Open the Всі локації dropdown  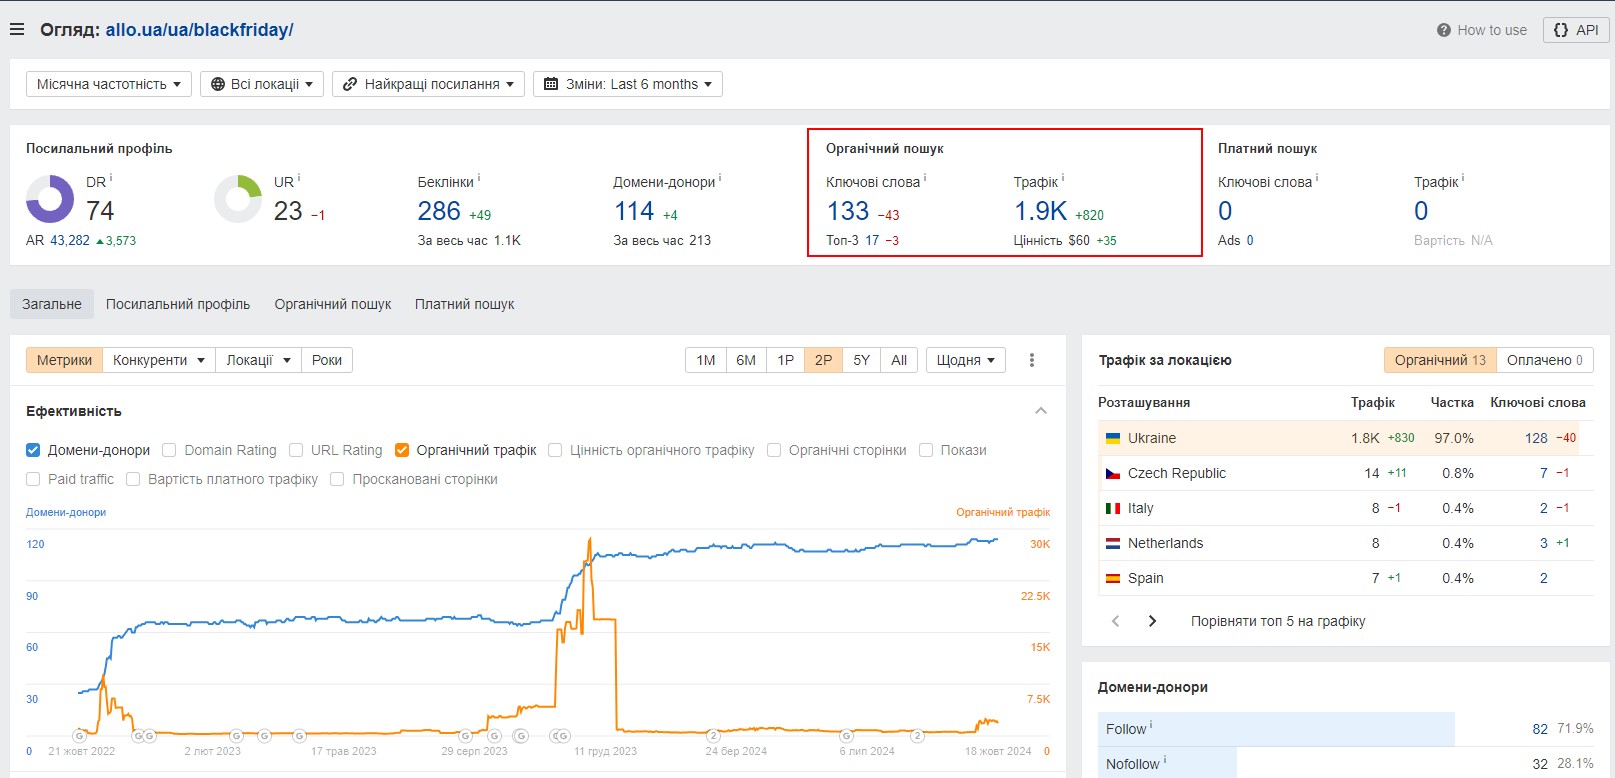click(x=262, y=84)
